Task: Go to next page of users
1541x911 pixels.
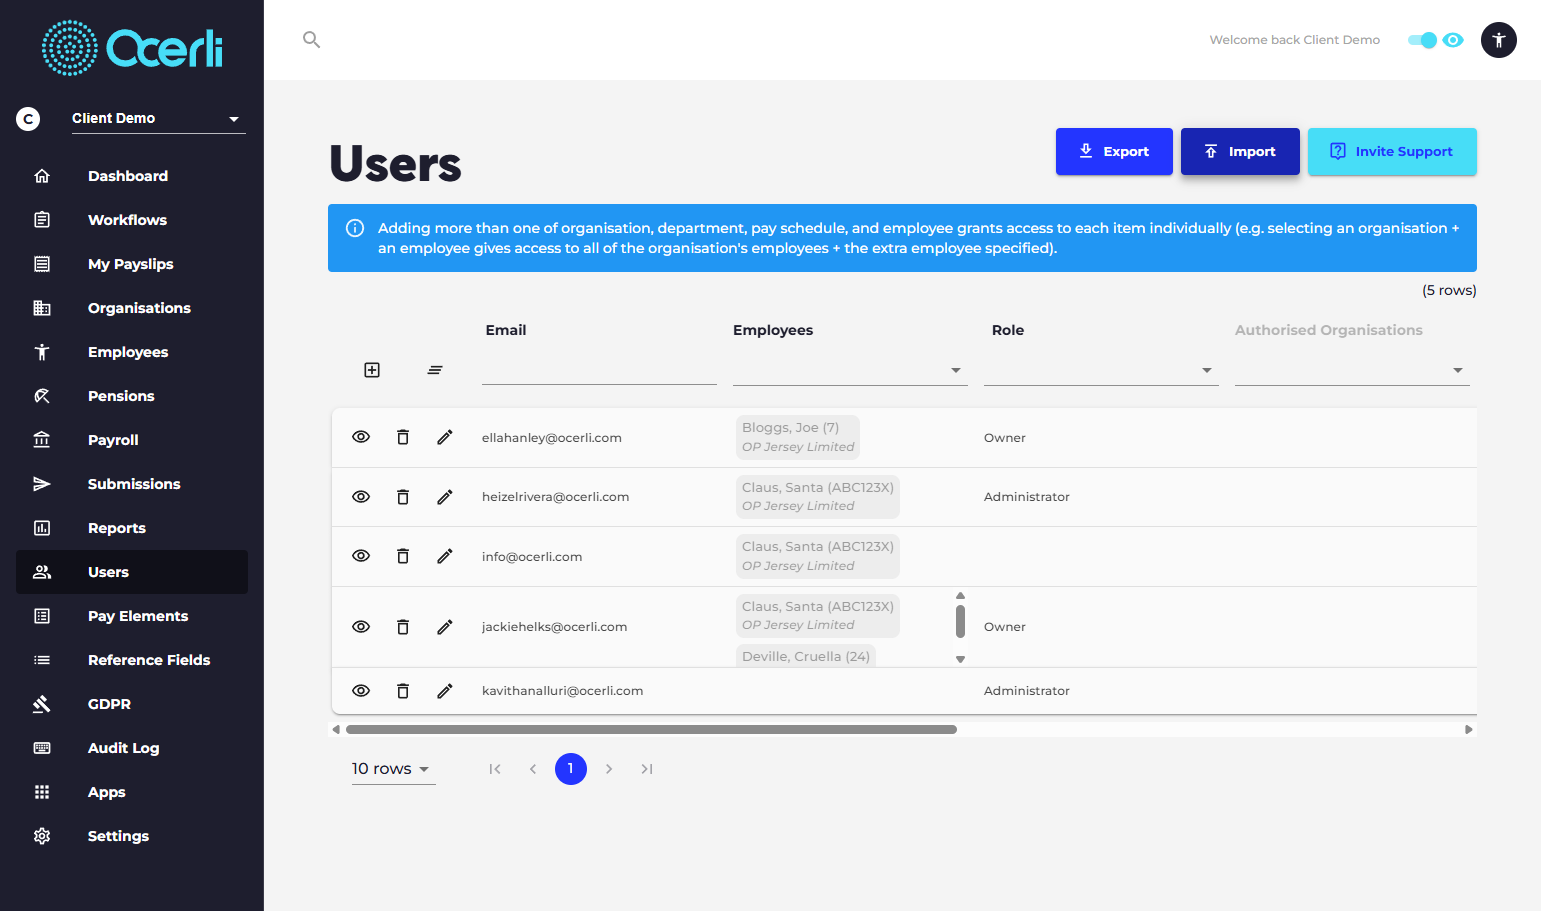Action: pyautogui.click(x=609, y=769)
